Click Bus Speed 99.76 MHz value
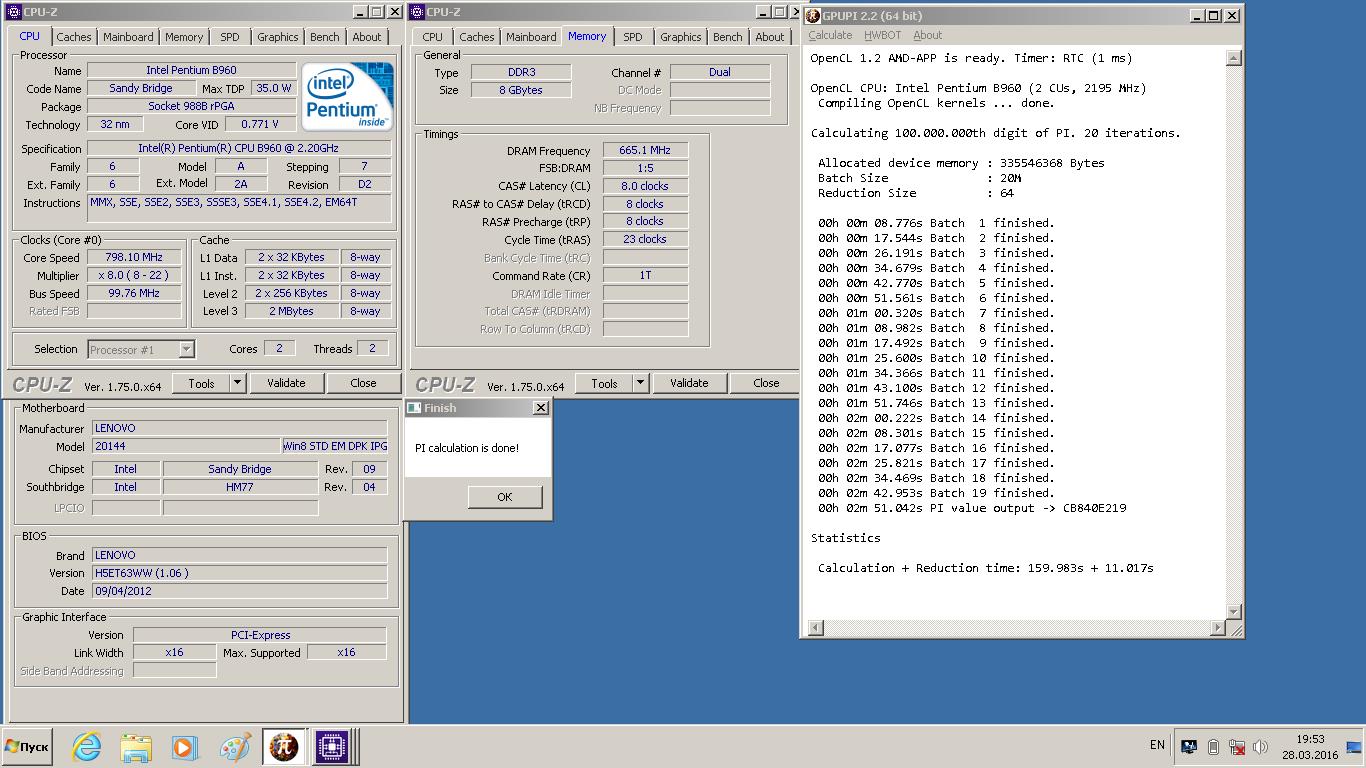Viewport: 1366px width, 768px height. pyautogui.click(x=134, y=293)
